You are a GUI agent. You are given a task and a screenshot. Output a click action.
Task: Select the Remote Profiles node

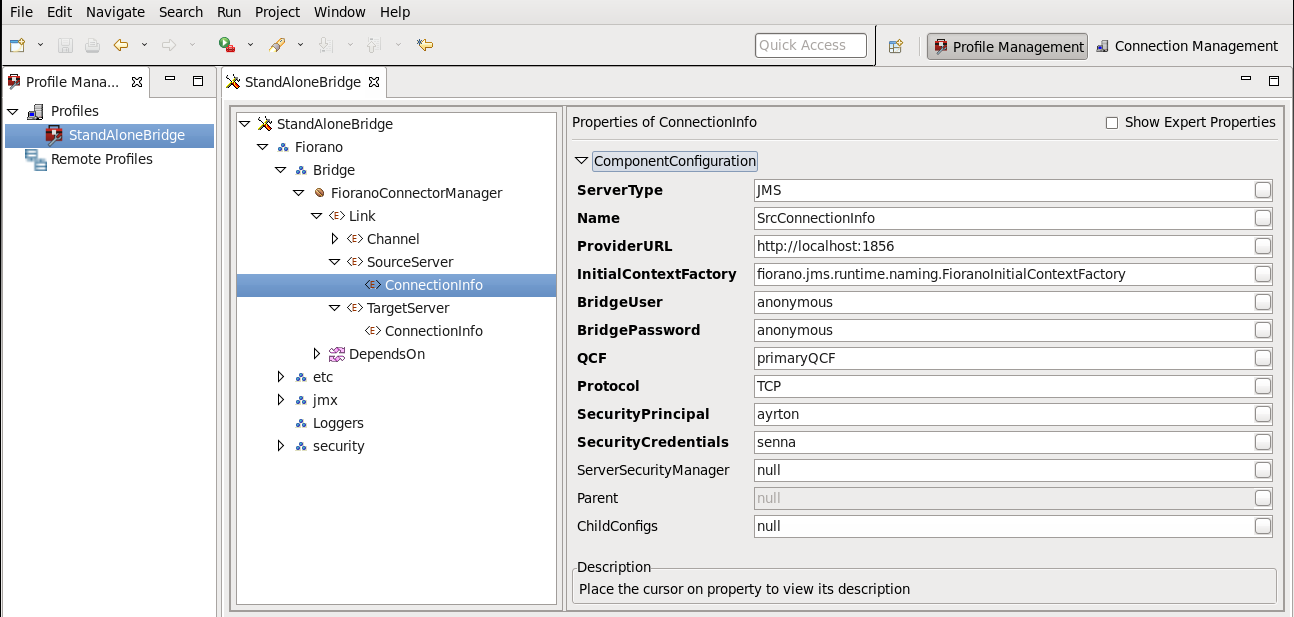pos(102,159)
